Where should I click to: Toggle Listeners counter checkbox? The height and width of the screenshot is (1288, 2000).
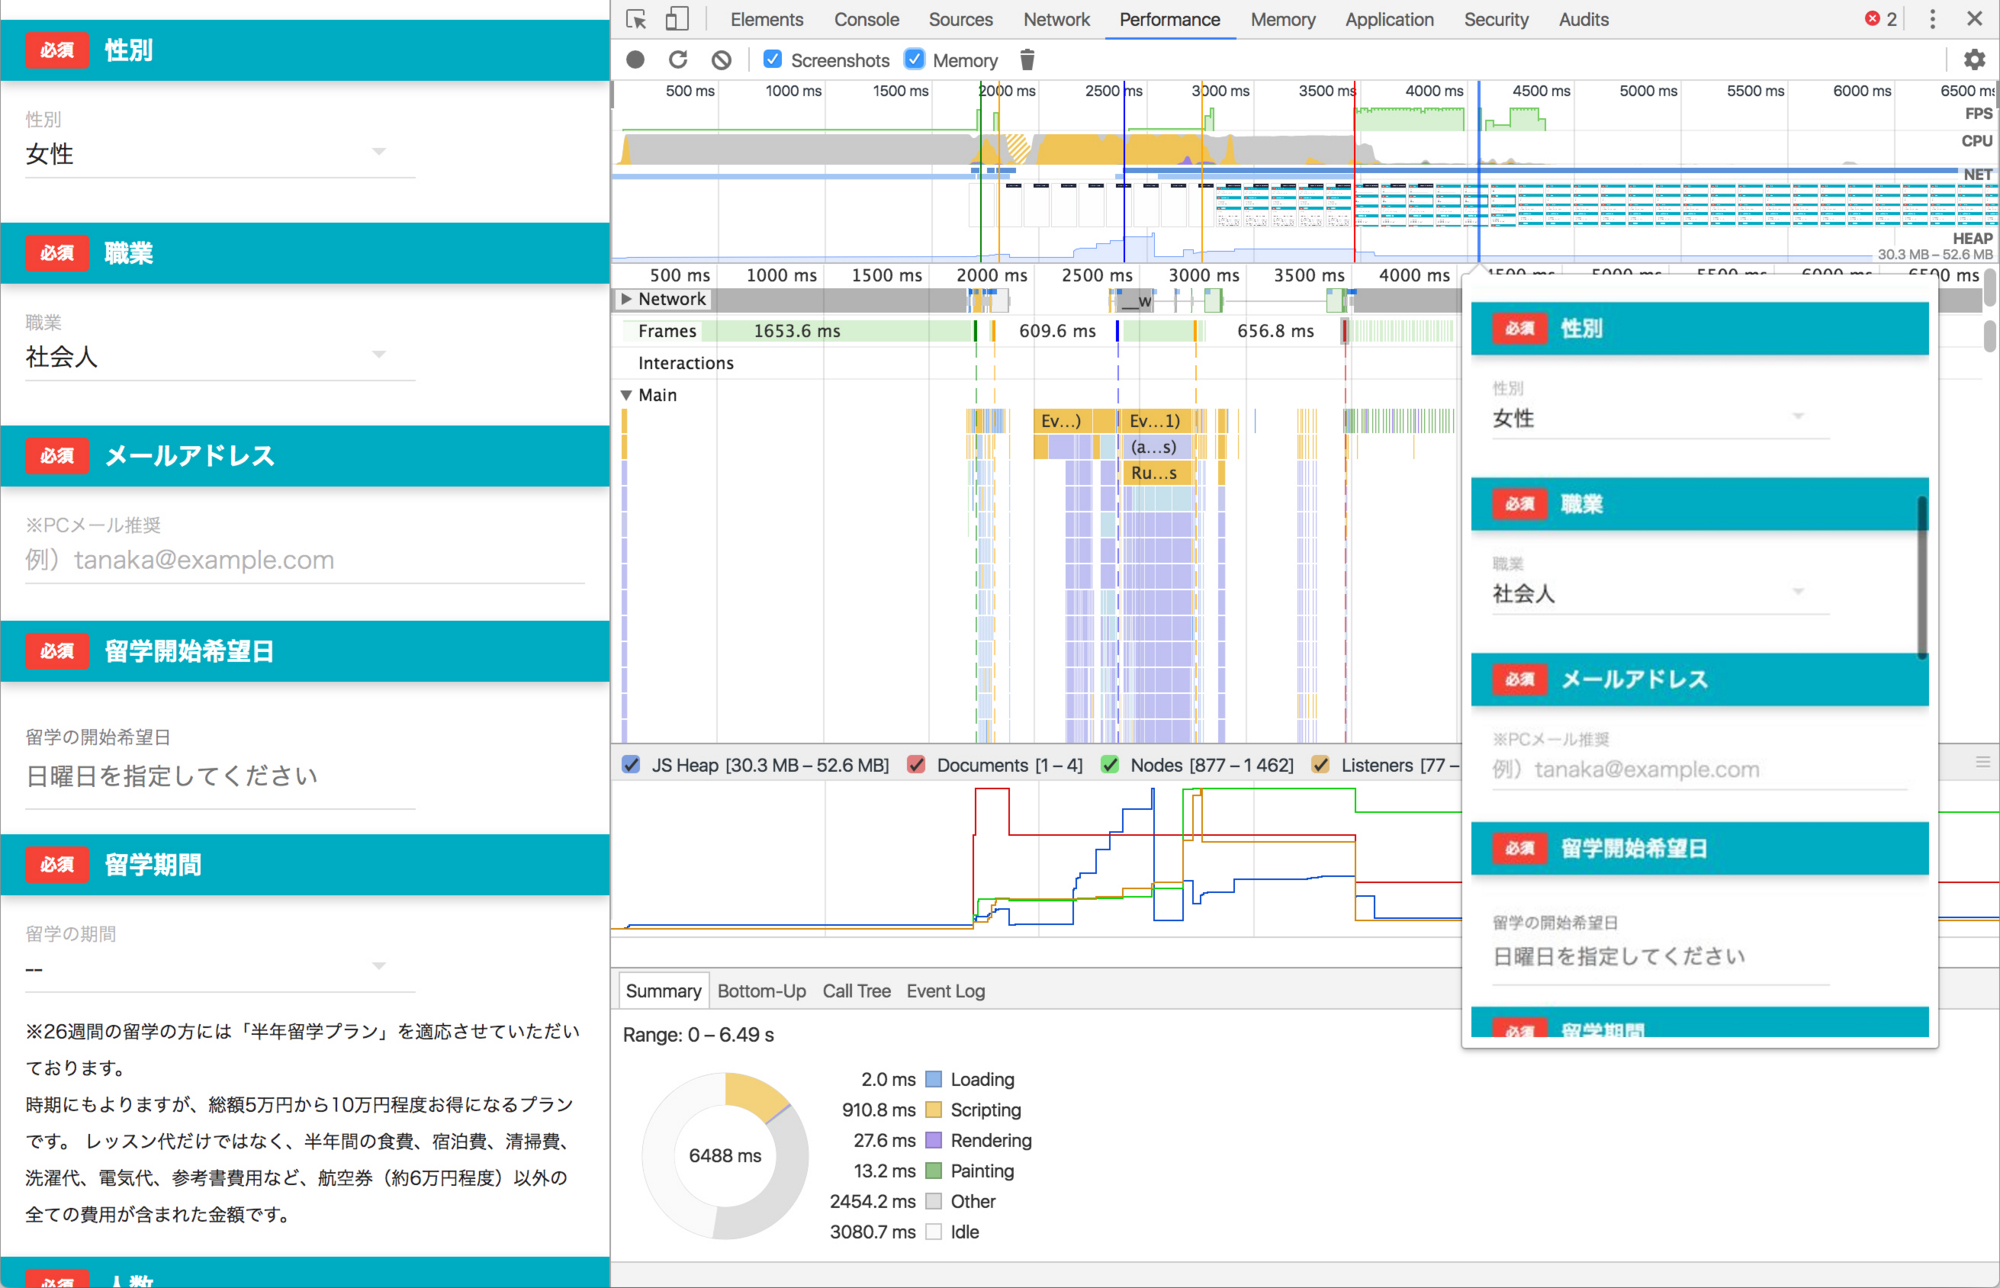click(x=1321, y=765)
